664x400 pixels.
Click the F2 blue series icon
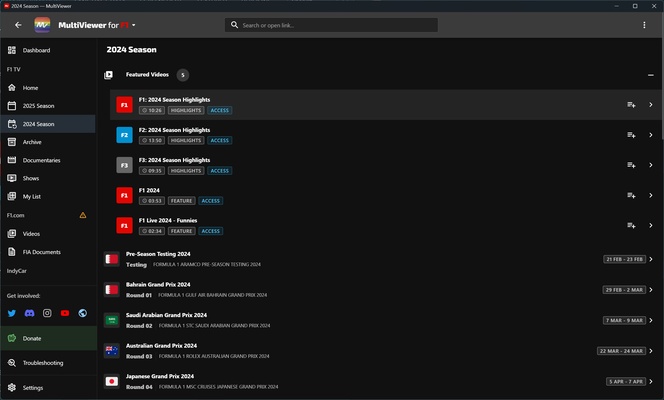point(124,135)
